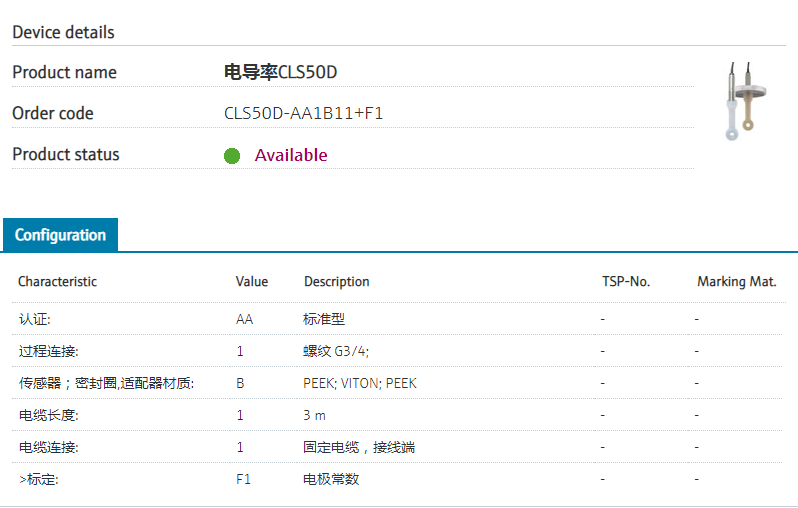Click the PEEK; VITON; PEEK description
Image resolution: width=798 pixels, height=508 pixels.
coord(360,383)
